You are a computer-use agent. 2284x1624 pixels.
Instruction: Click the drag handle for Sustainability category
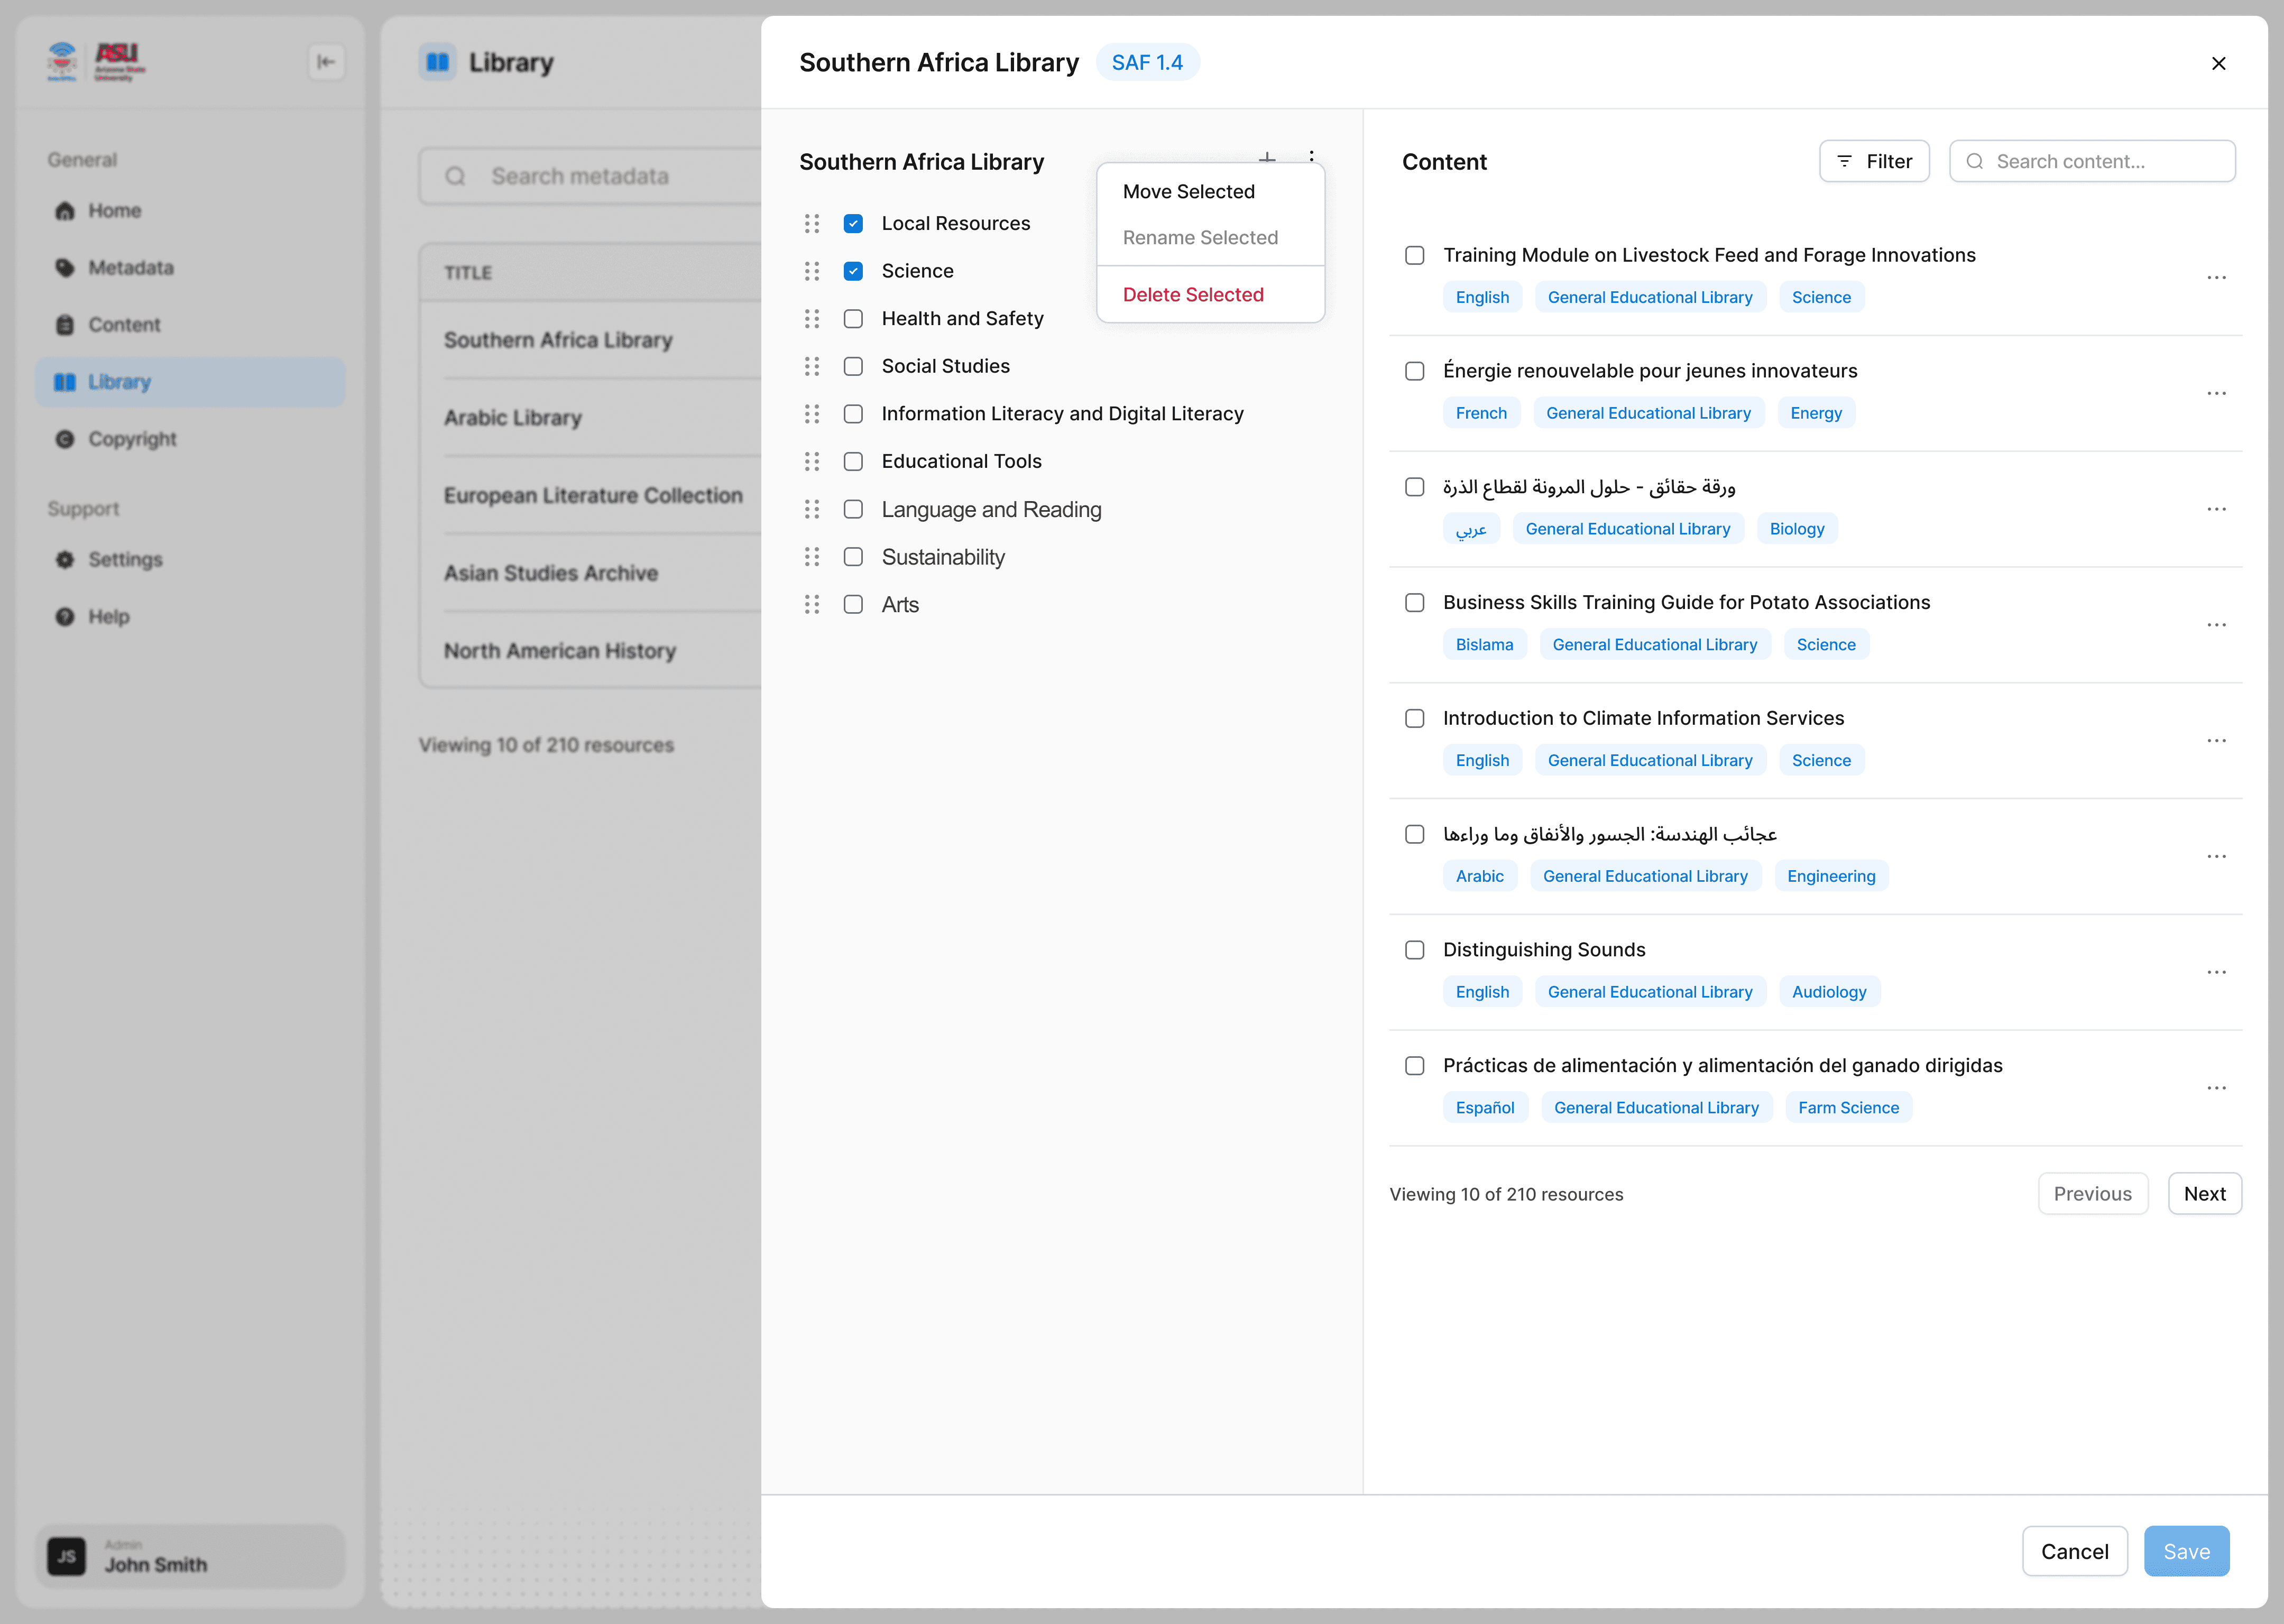coord(812,557)
